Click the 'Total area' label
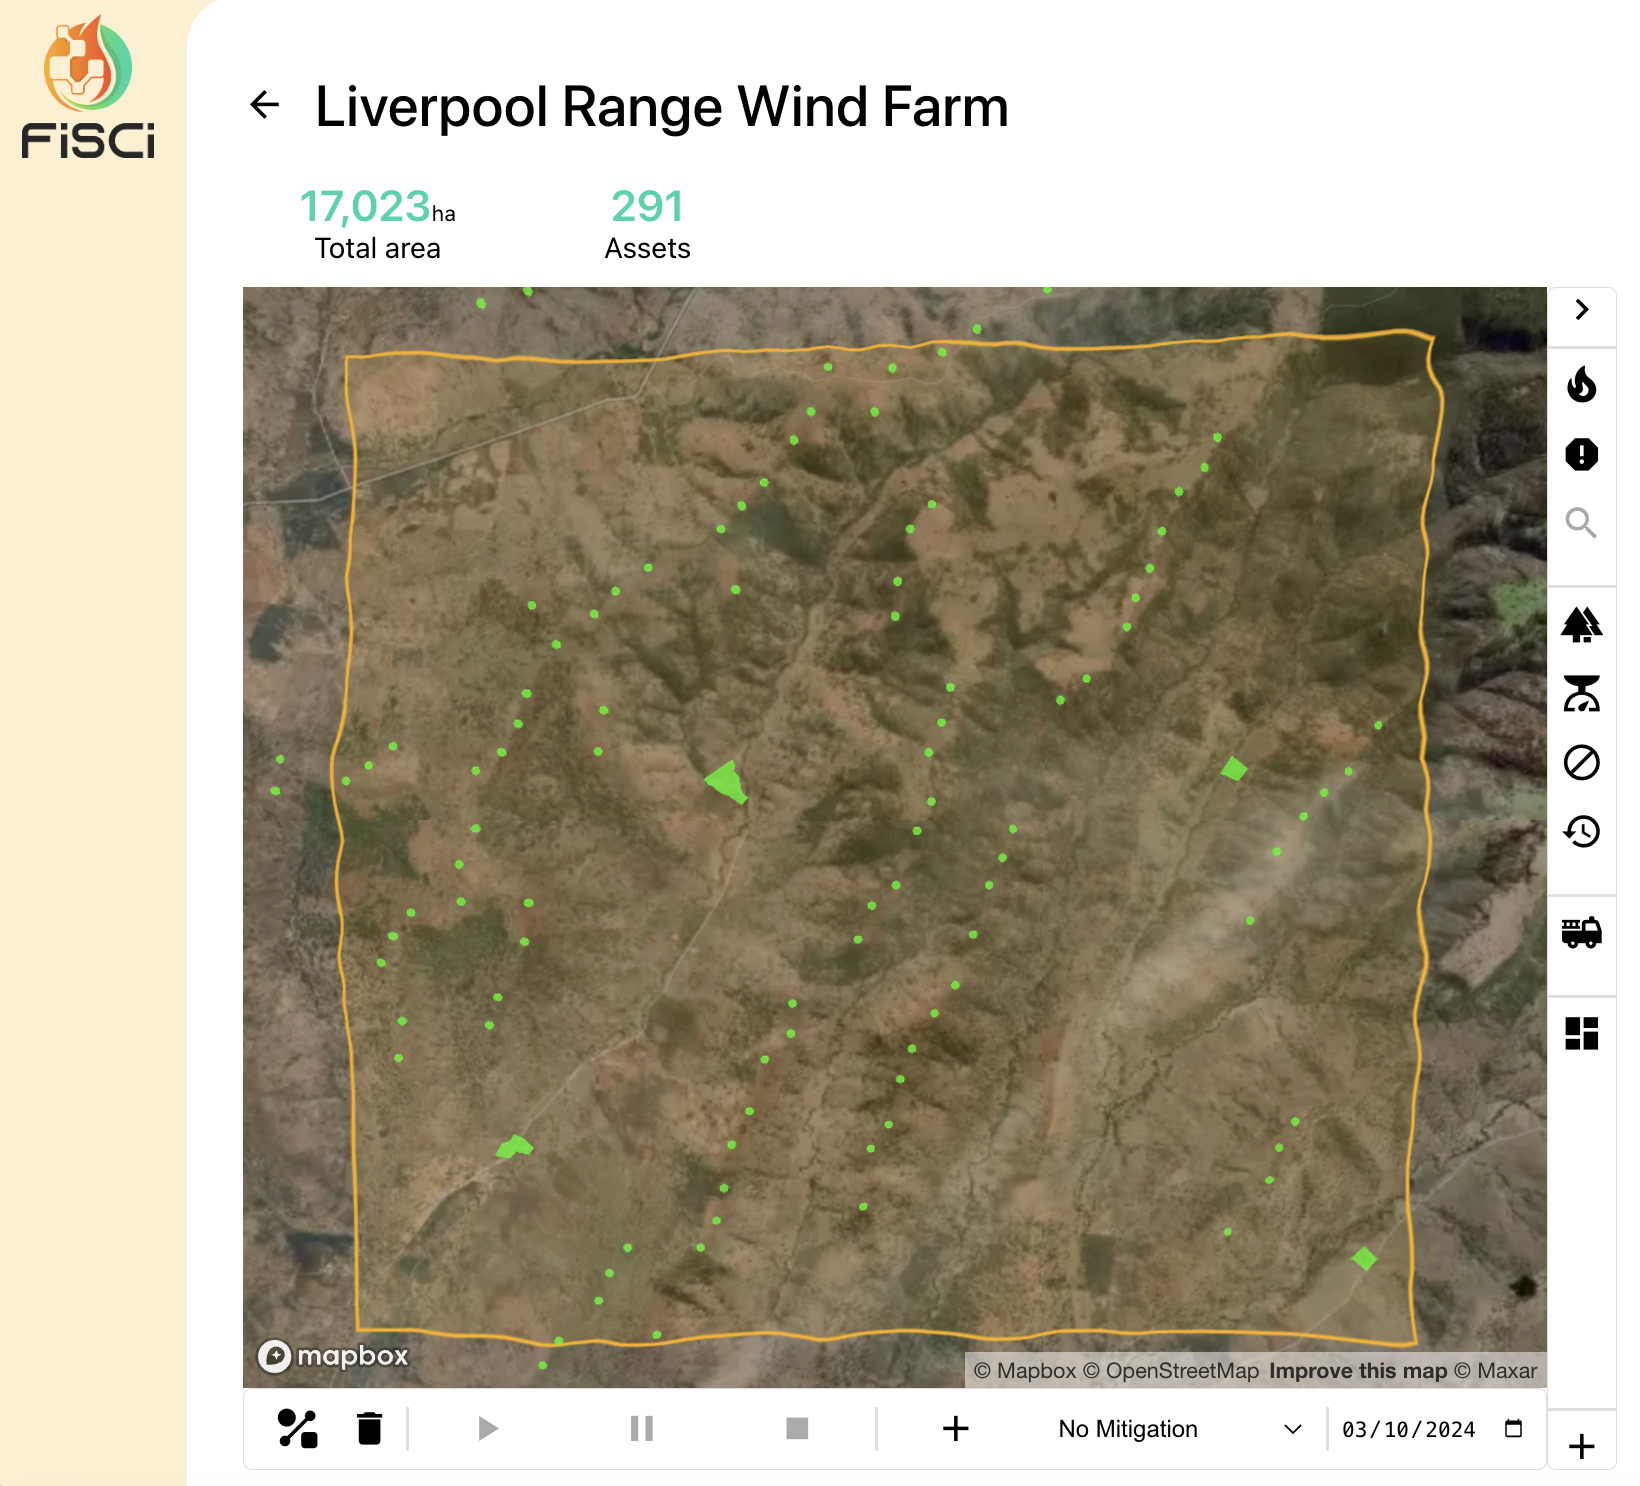 coord(377,249)
